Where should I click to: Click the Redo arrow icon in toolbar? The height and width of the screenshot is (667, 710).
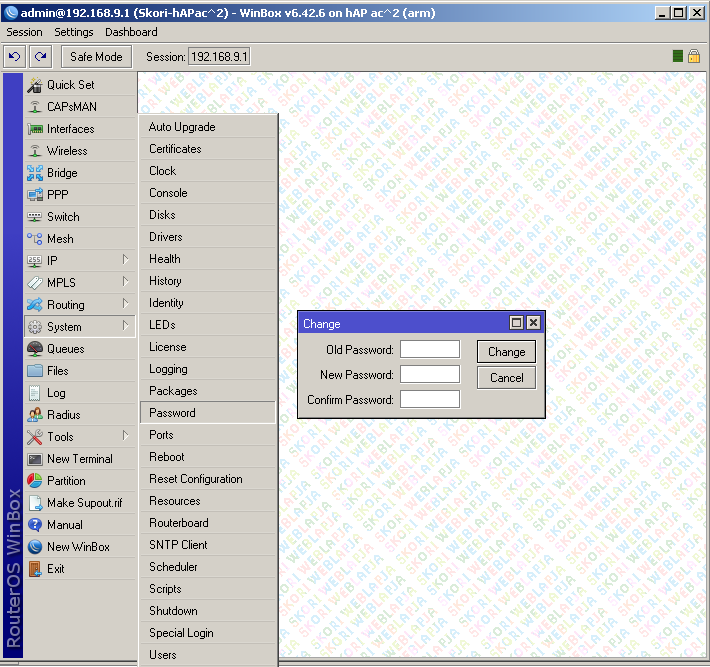pos(40,57)
